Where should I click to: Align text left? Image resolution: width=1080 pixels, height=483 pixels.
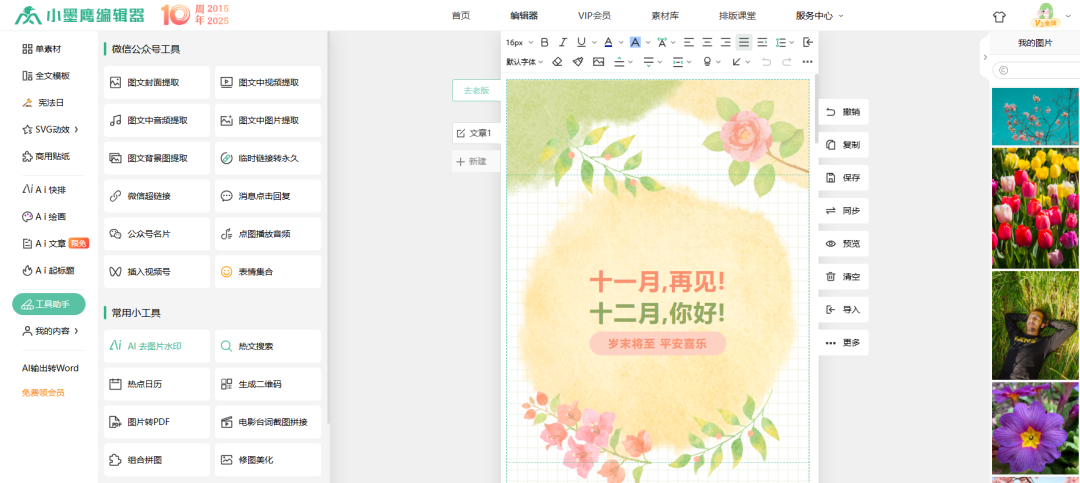[689, 43]
